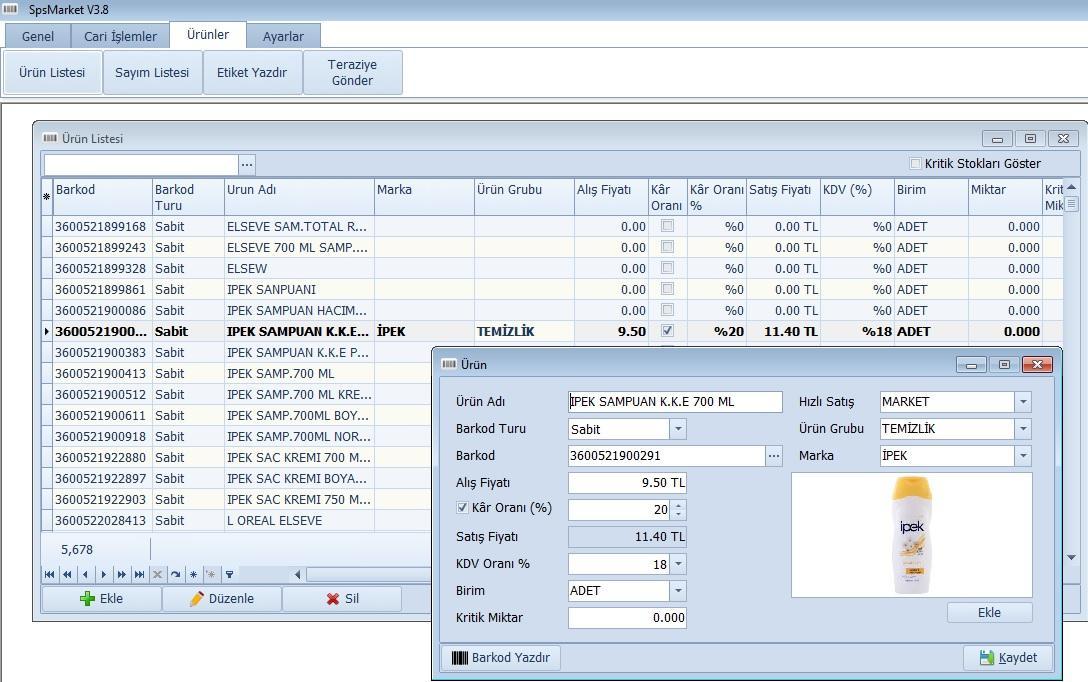Open the Ayarlar tab
1088x682 pixels.
pyautogui.click(x=283, y=36)
